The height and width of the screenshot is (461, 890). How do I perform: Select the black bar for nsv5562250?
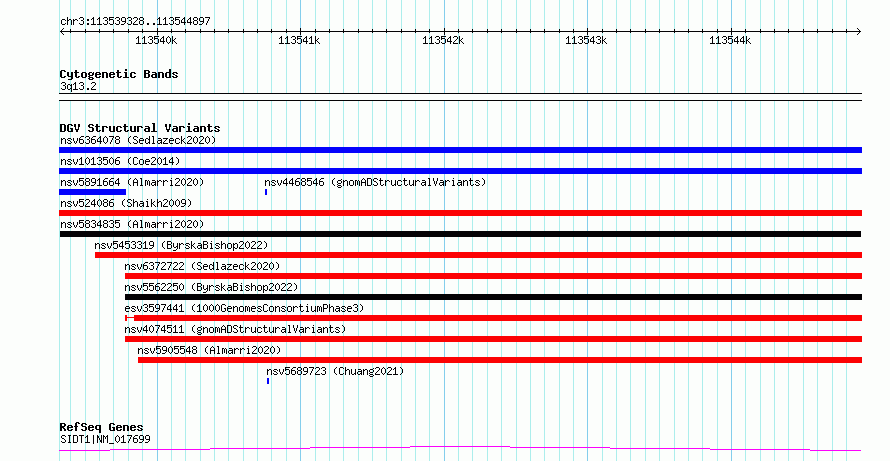(493, 297)
